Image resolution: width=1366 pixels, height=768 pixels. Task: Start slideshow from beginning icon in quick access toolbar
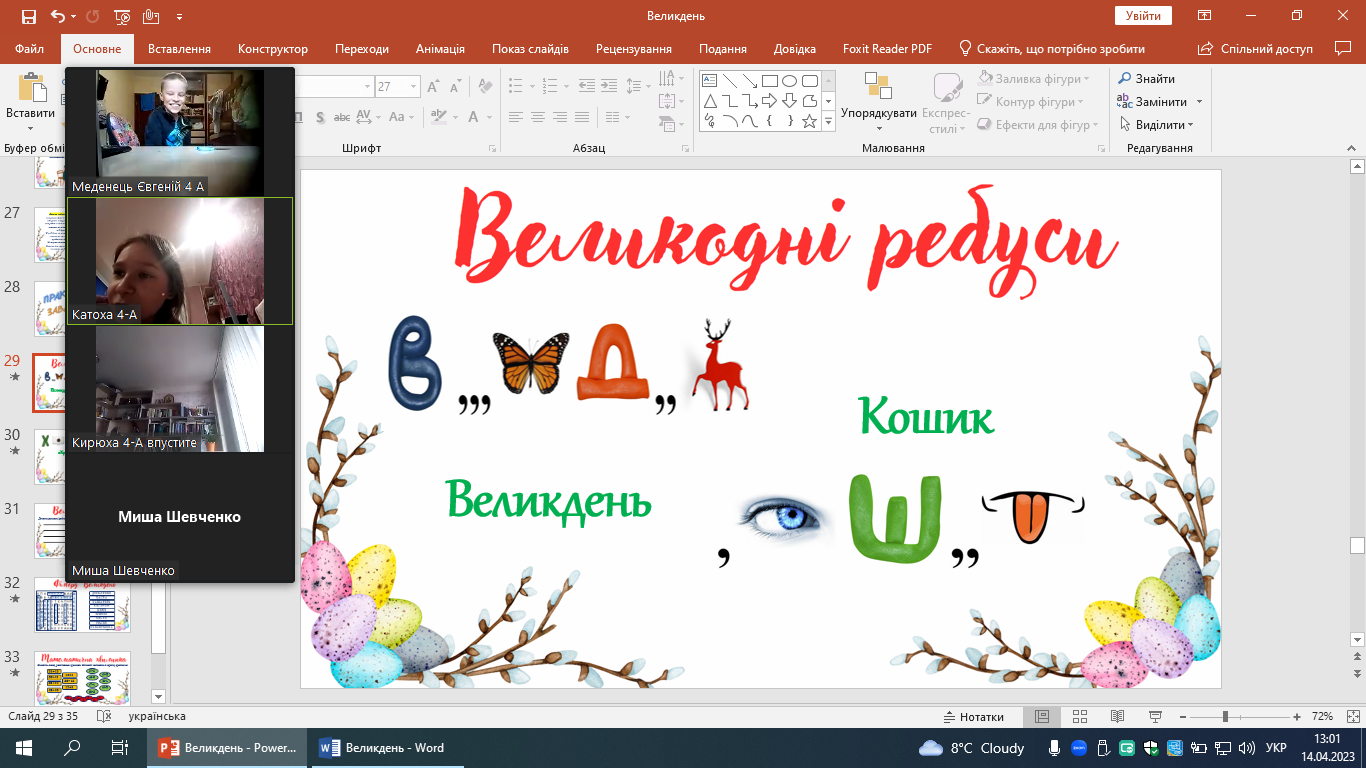(122, 16)
